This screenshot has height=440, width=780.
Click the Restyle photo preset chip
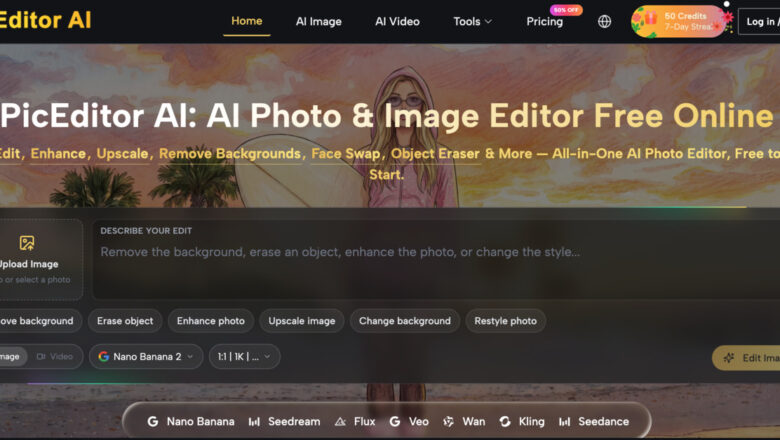[505, 321]
